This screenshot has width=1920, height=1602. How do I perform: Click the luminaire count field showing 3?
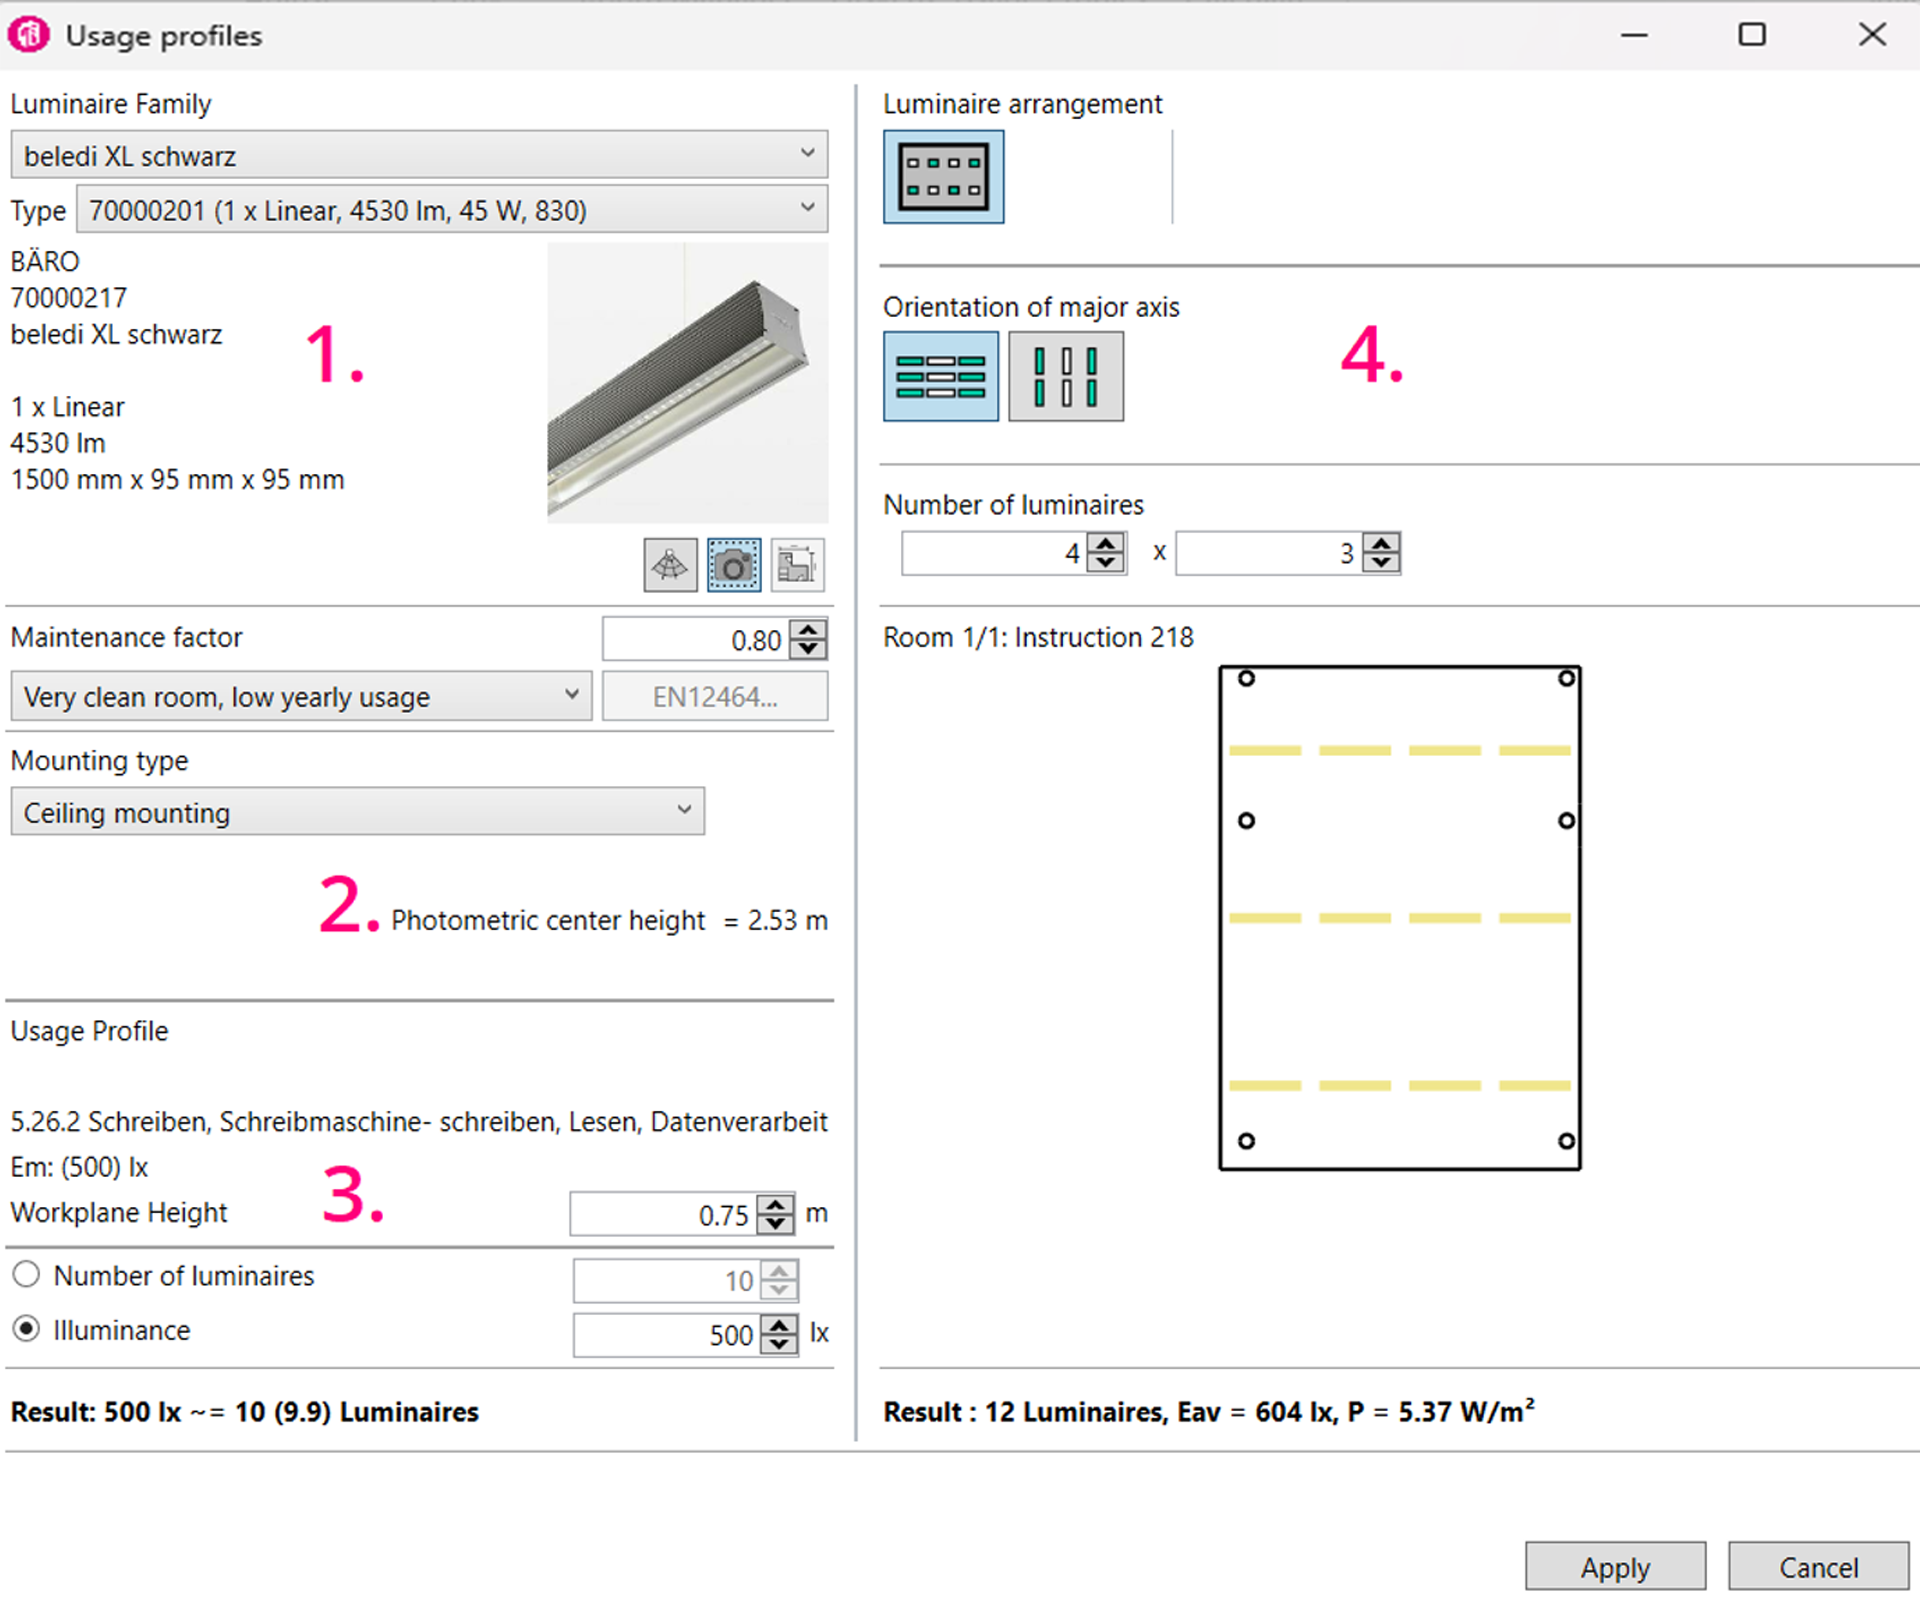[1270, 553]
